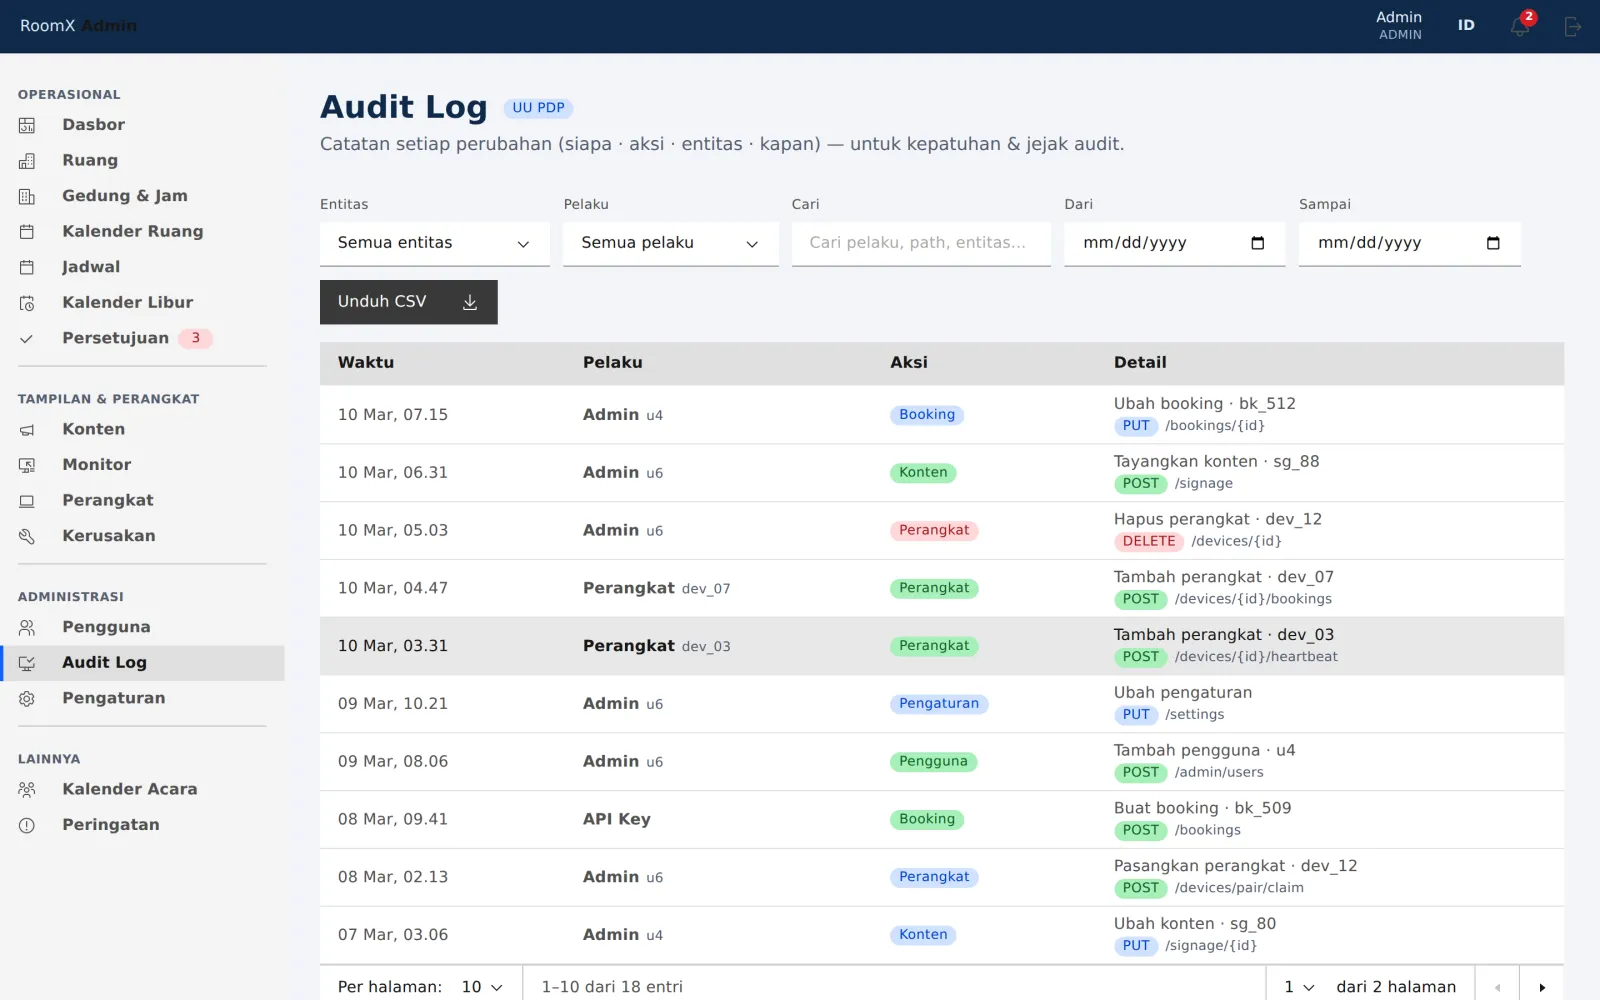The image size is (1600, 1000).
Task: Open page number selector dropdown
Action: pyautogui.click(x=1299, y=987)
